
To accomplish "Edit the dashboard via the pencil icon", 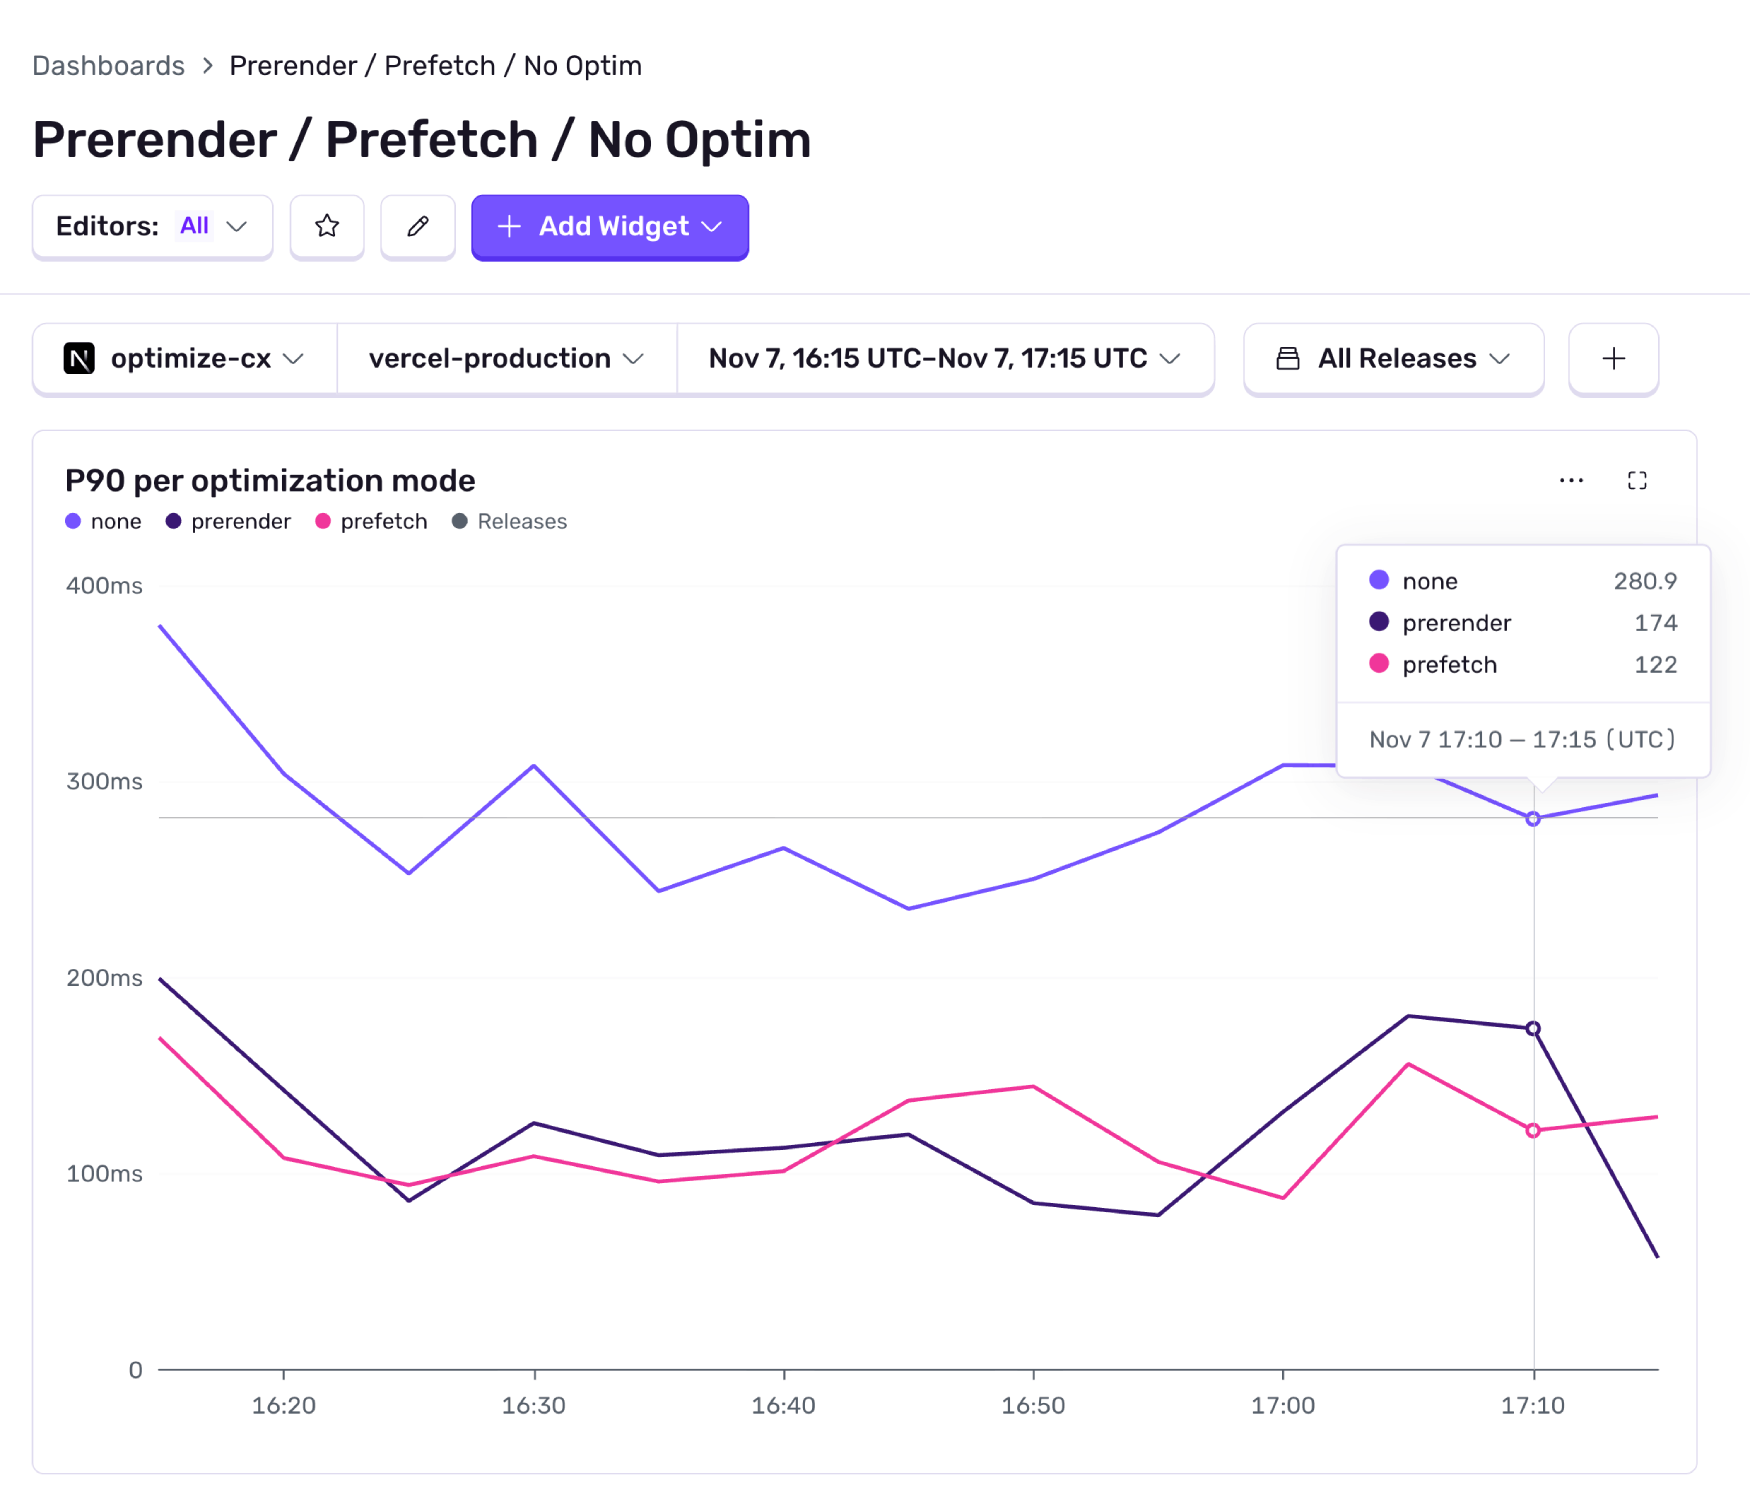I will (x=418, y=227).
